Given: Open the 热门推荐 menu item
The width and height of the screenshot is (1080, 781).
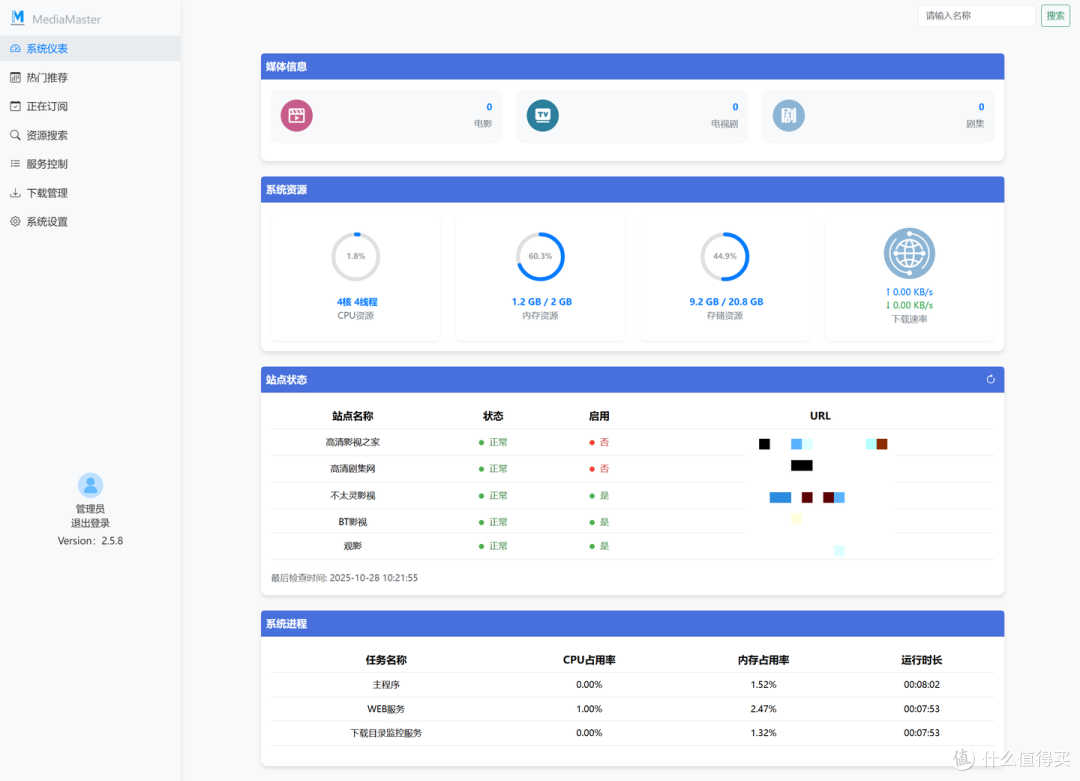Looking at the screenshot, I should [x=90, y=78].
